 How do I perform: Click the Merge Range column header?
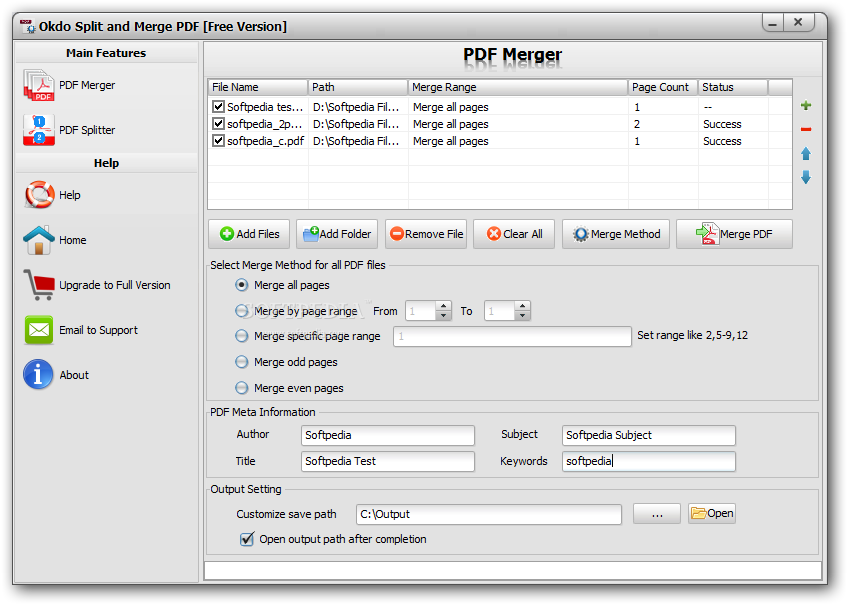click(518, 87)
